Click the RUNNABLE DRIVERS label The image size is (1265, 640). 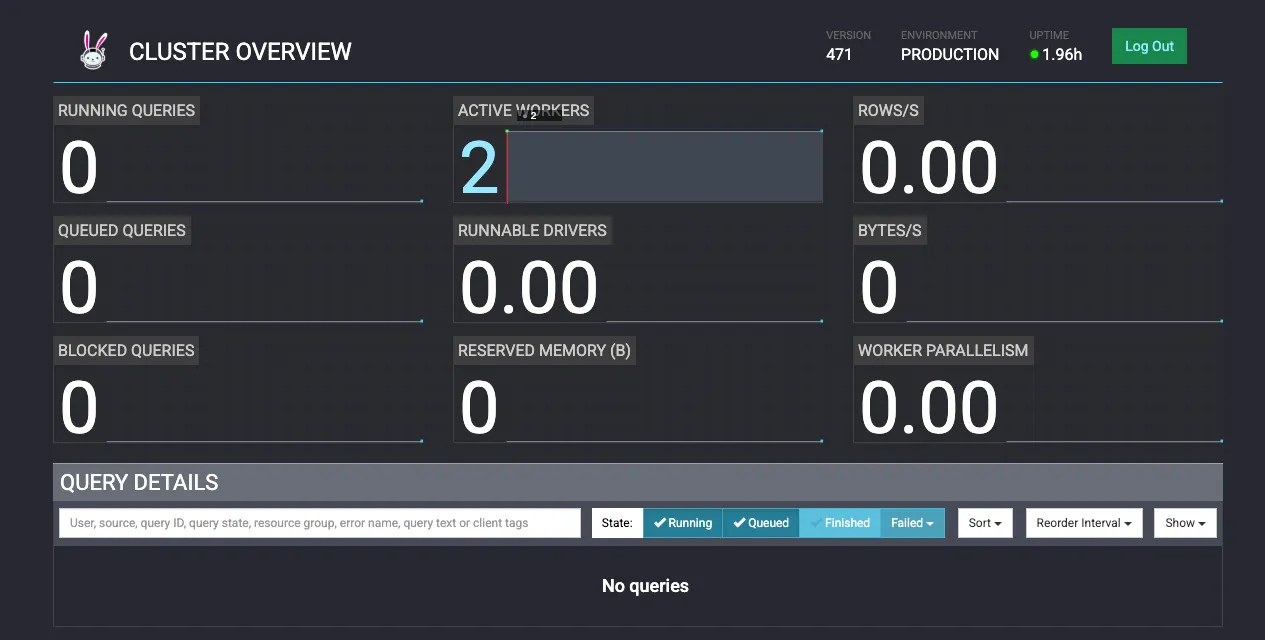(x=532, y=231)
